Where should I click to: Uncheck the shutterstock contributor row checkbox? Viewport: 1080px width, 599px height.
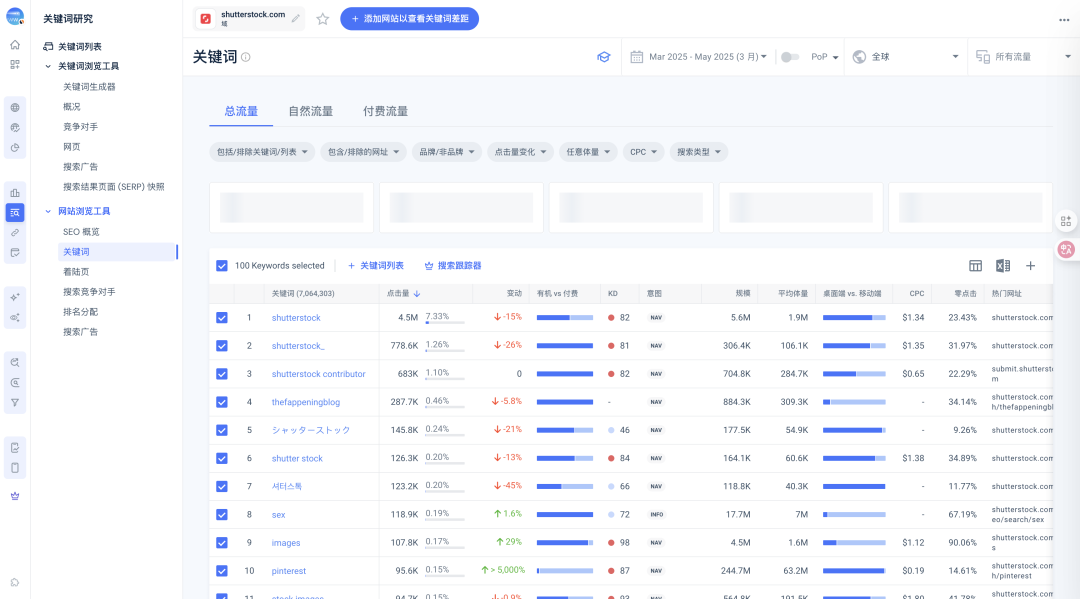pyautogui.click(x=222, y=374)
